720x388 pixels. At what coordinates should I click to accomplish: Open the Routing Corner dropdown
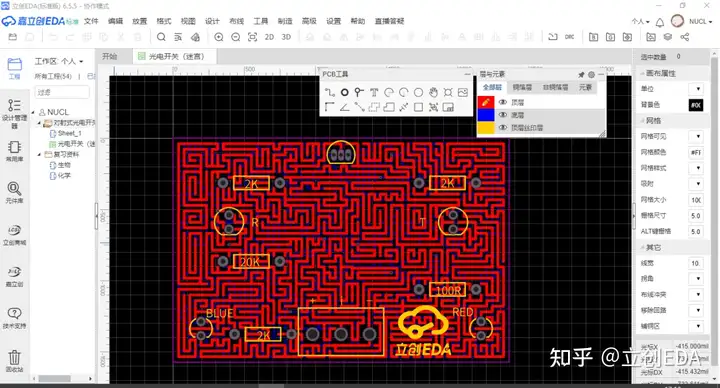(x=696, y=278)
